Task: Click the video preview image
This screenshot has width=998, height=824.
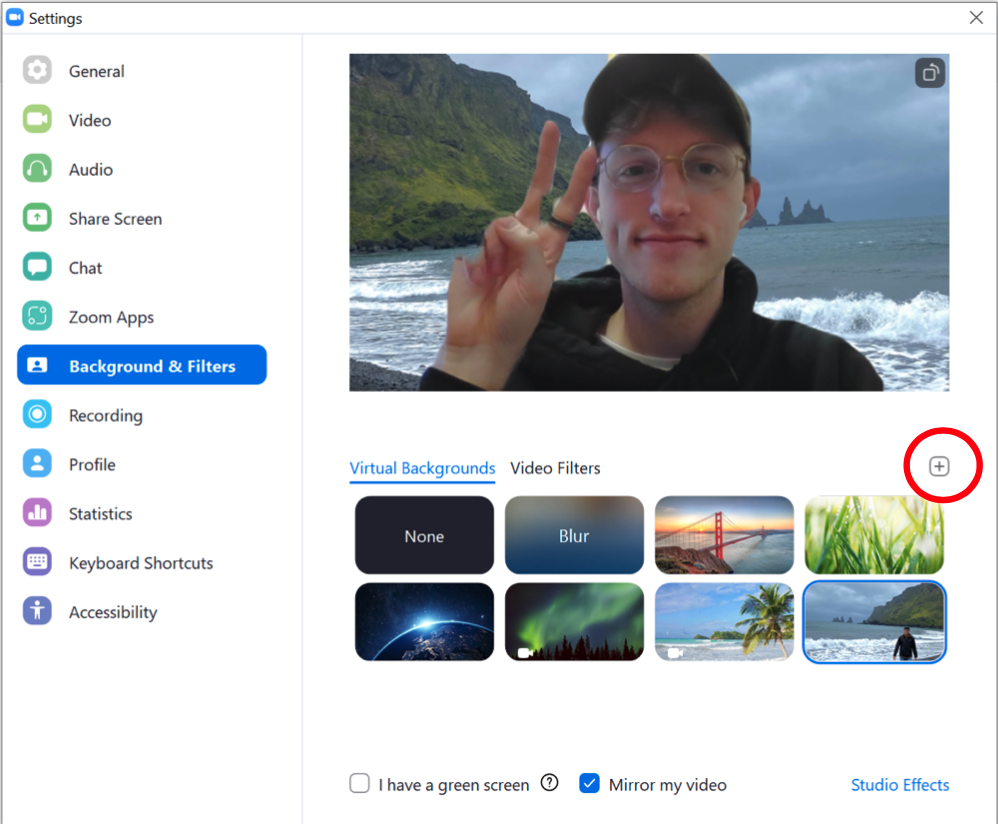Action: click(x=649, y=222)
